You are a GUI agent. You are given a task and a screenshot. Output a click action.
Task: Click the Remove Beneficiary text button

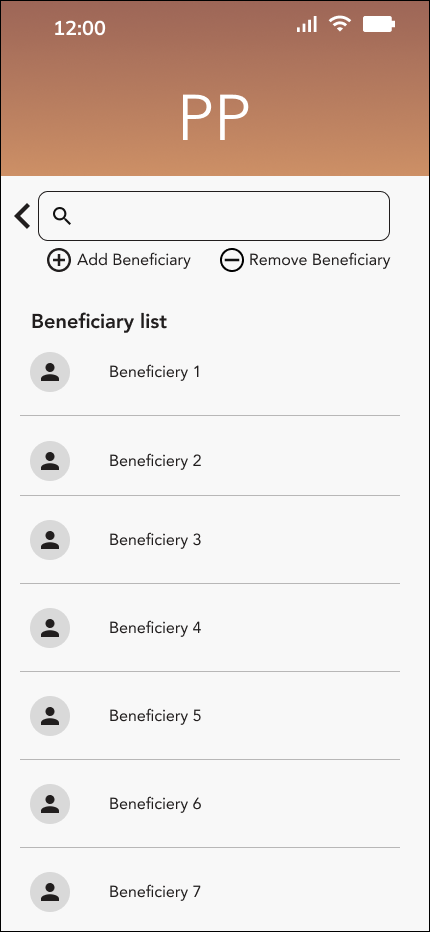coord(319,260)
